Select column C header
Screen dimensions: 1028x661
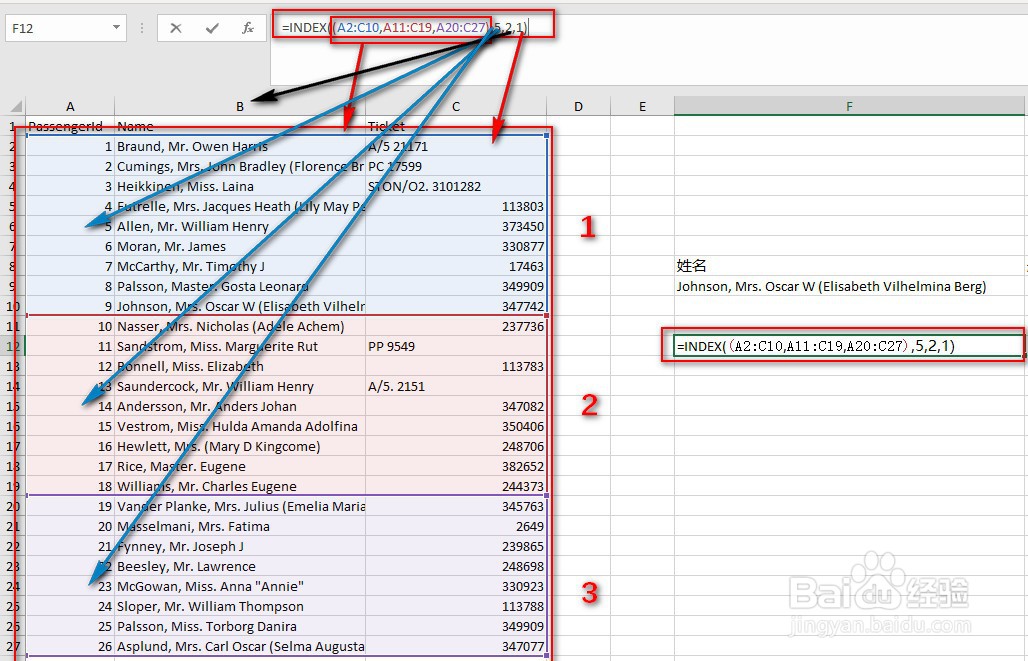click(456, 106)
